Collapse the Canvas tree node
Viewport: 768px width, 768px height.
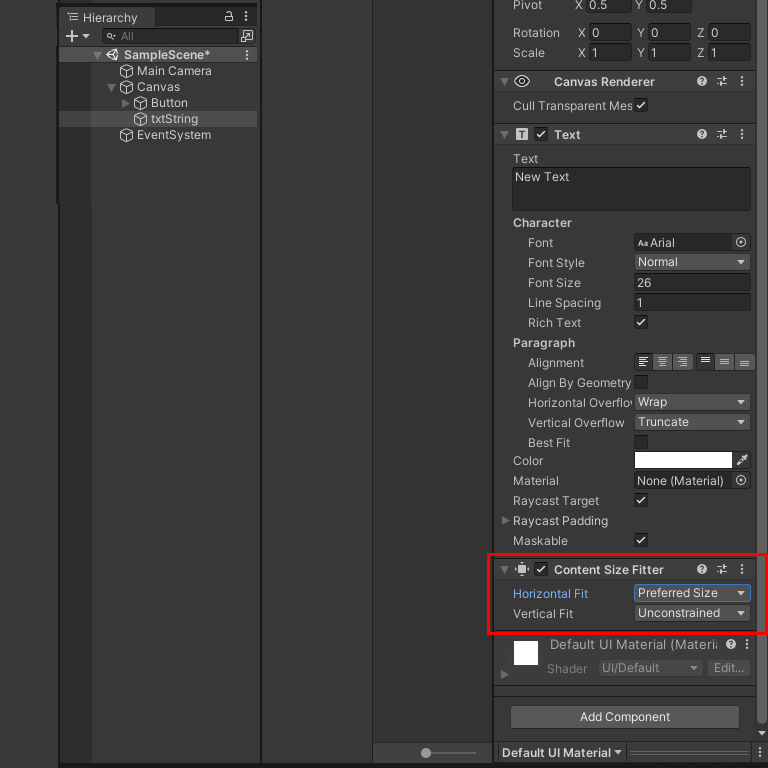[x=111, y=87]
